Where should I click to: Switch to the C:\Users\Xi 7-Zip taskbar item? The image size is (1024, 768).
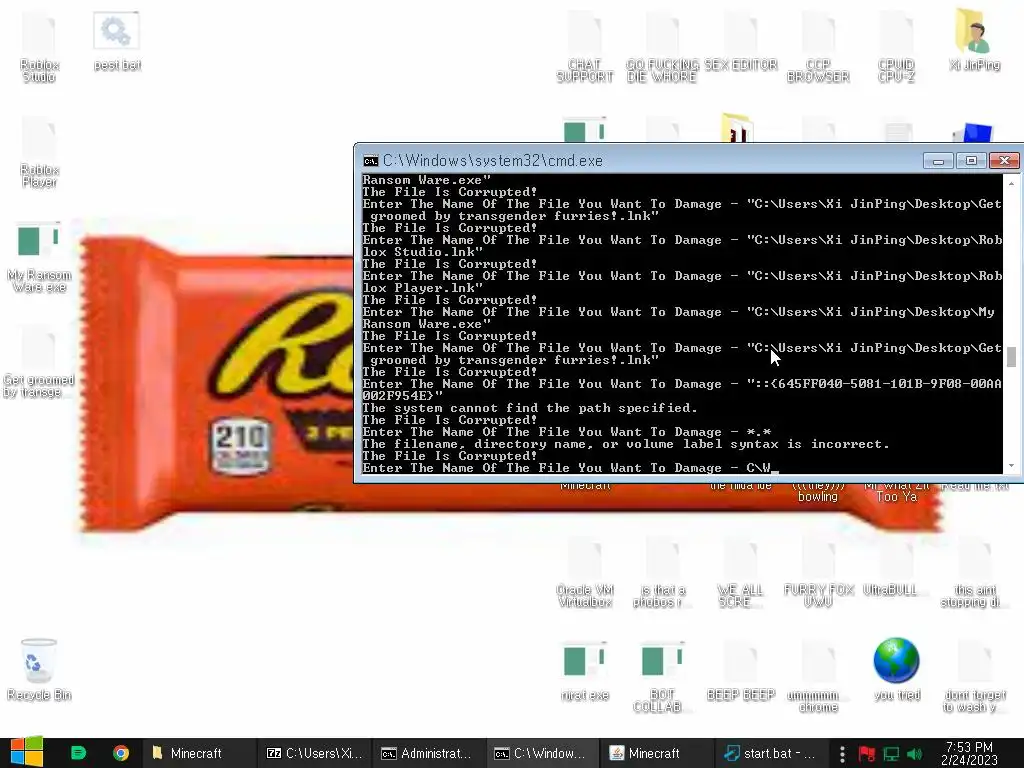pos(315,753)
